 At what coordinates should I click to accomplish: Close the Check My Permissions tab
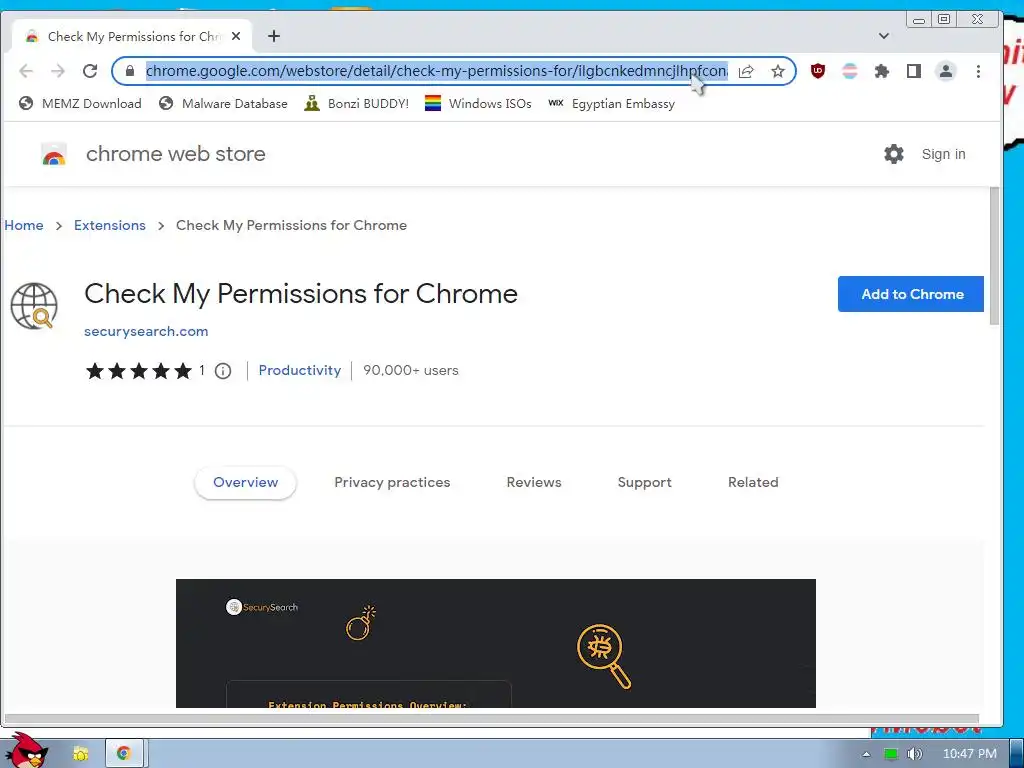[236, 37]
